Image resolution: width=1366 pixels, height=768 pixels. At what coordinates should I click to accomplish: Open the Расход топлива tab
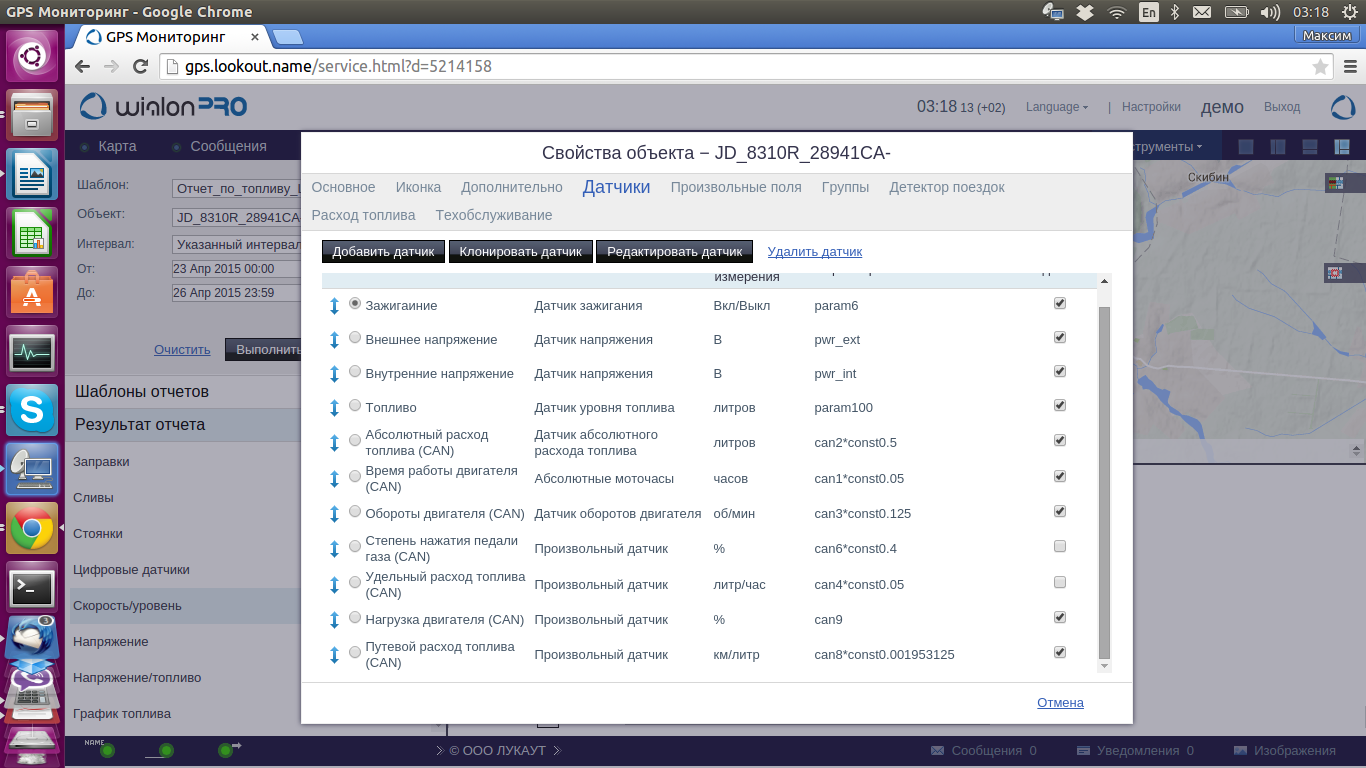(363, 215)
